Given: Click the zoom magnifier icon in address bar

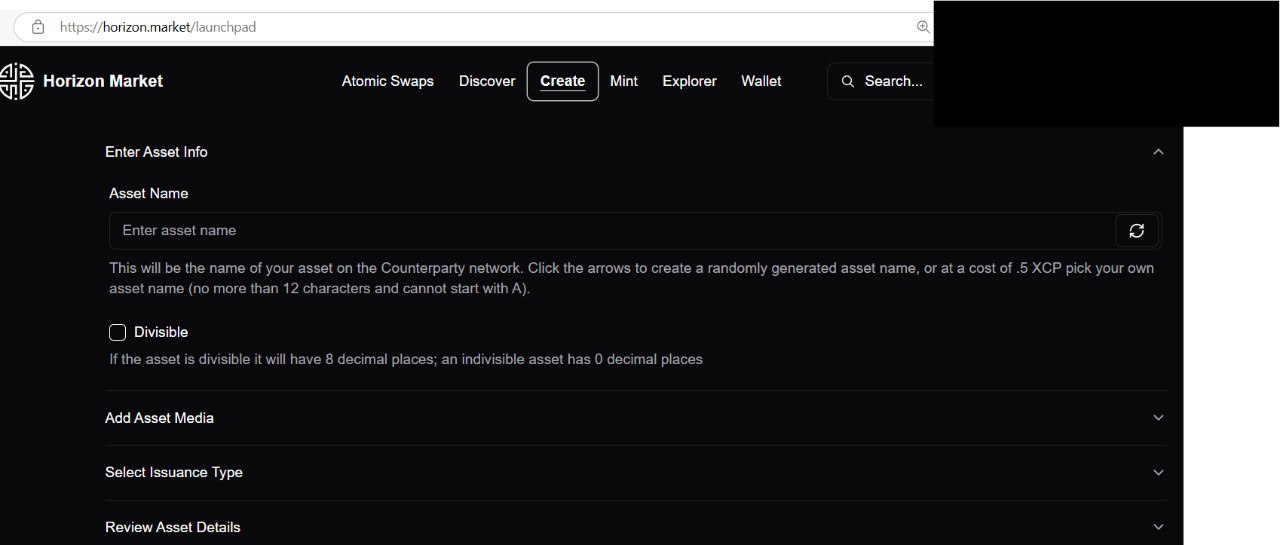Looking at the screenshot, I should click(923, 27).
